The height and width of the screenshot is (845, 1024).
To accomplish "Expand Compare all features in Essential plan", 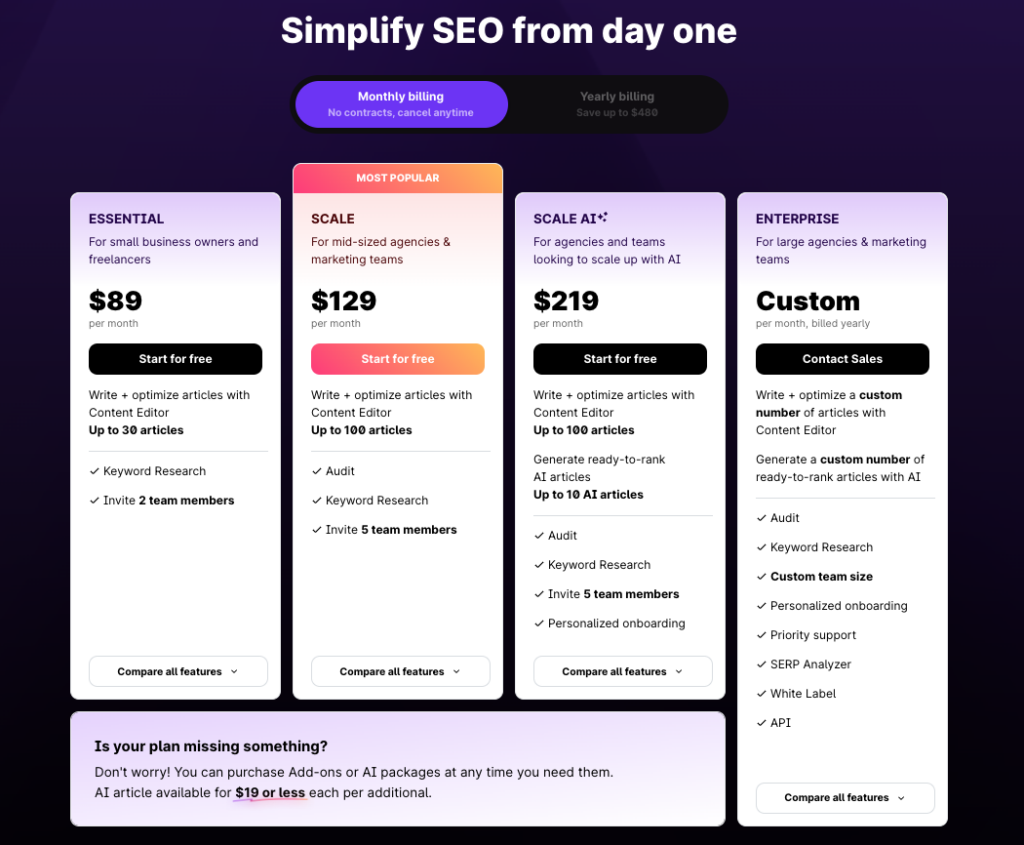I will (x=178, y=671).
